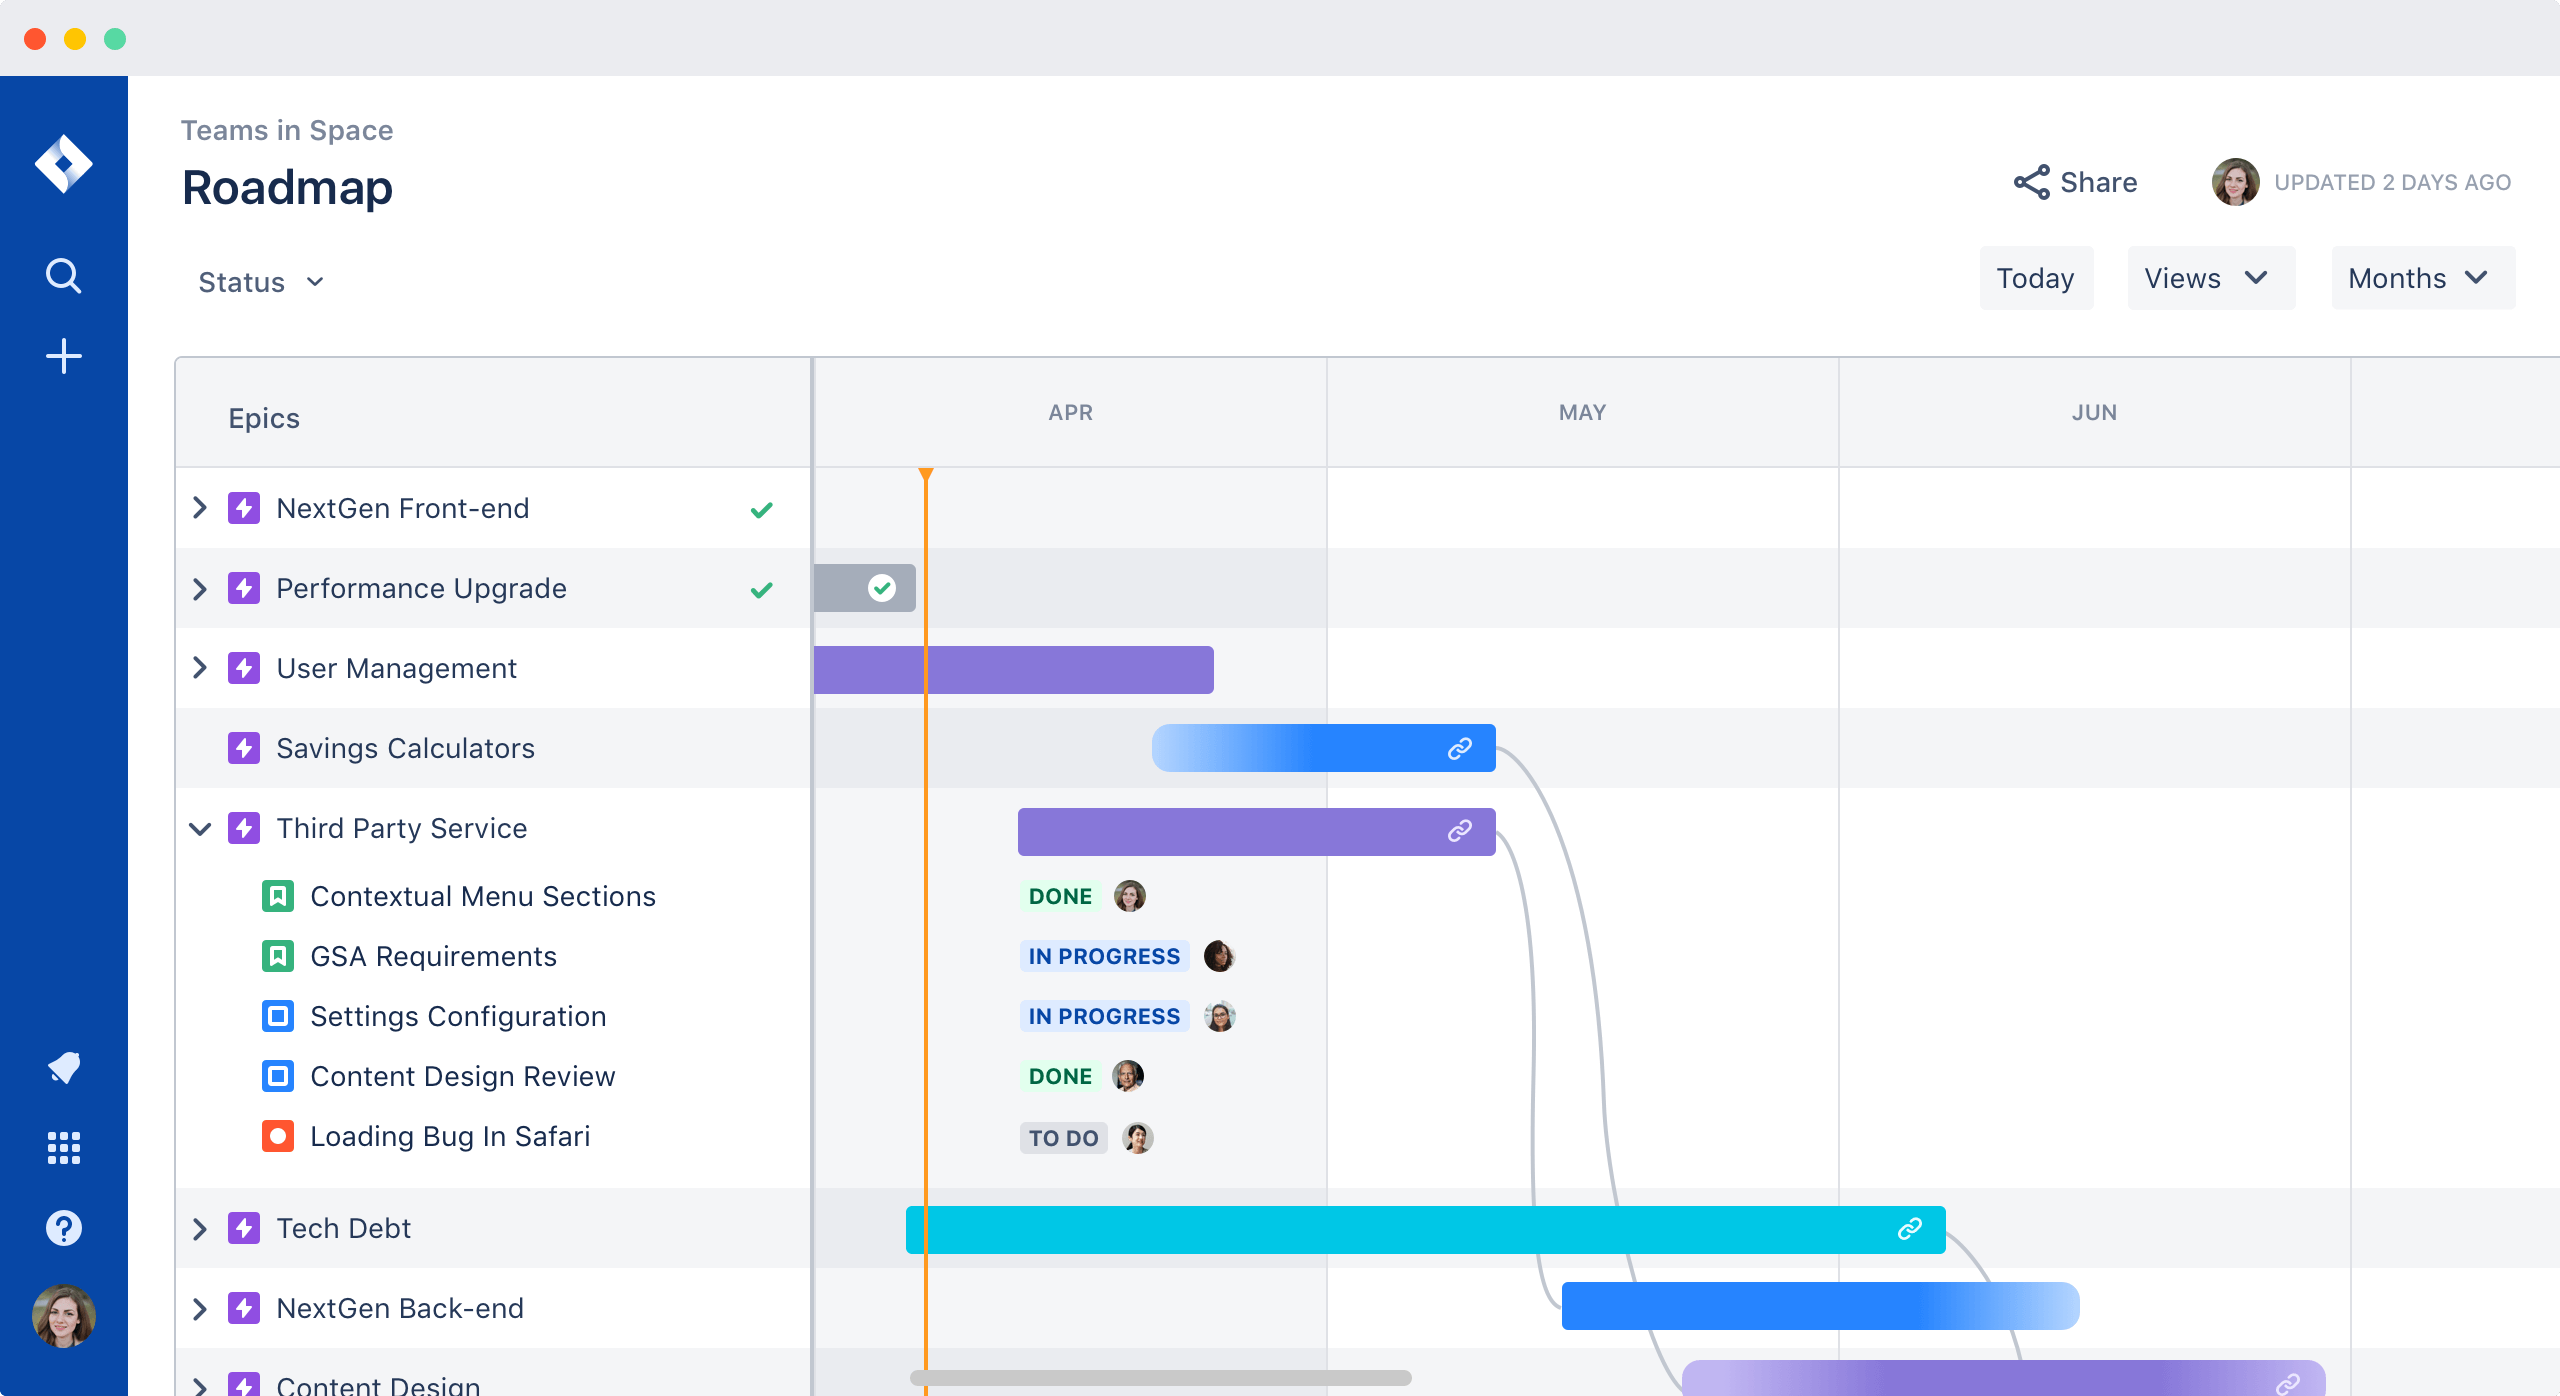Click the notifications/flag icon in the sidebar

(64, 1066)
